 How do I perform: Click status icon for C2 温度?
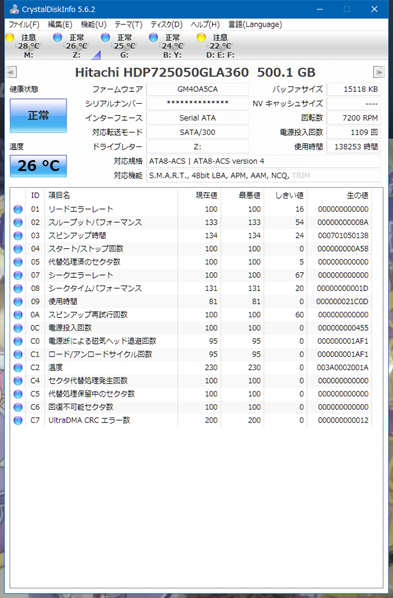pyautogui.click(x=18, y=368)
